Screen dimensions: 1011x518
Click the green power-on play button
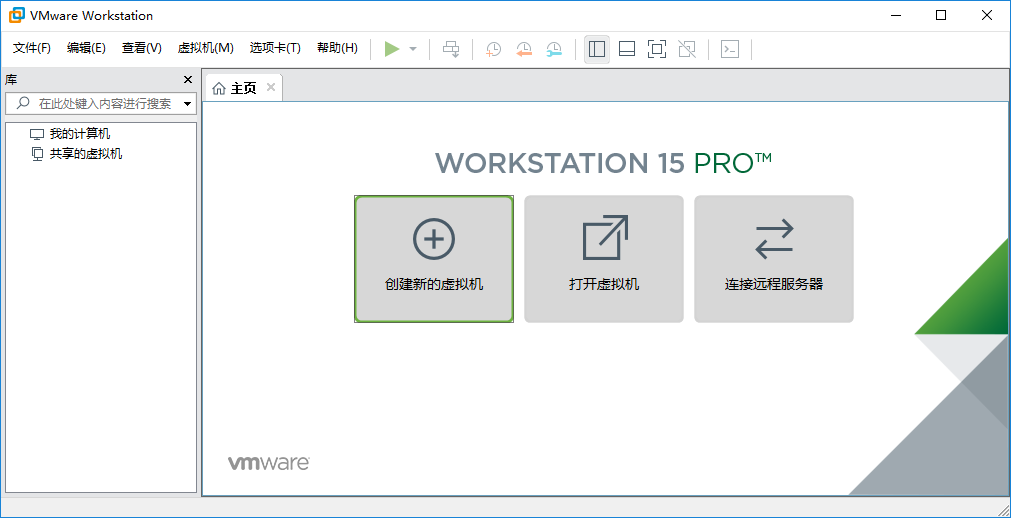pos(392,49)
